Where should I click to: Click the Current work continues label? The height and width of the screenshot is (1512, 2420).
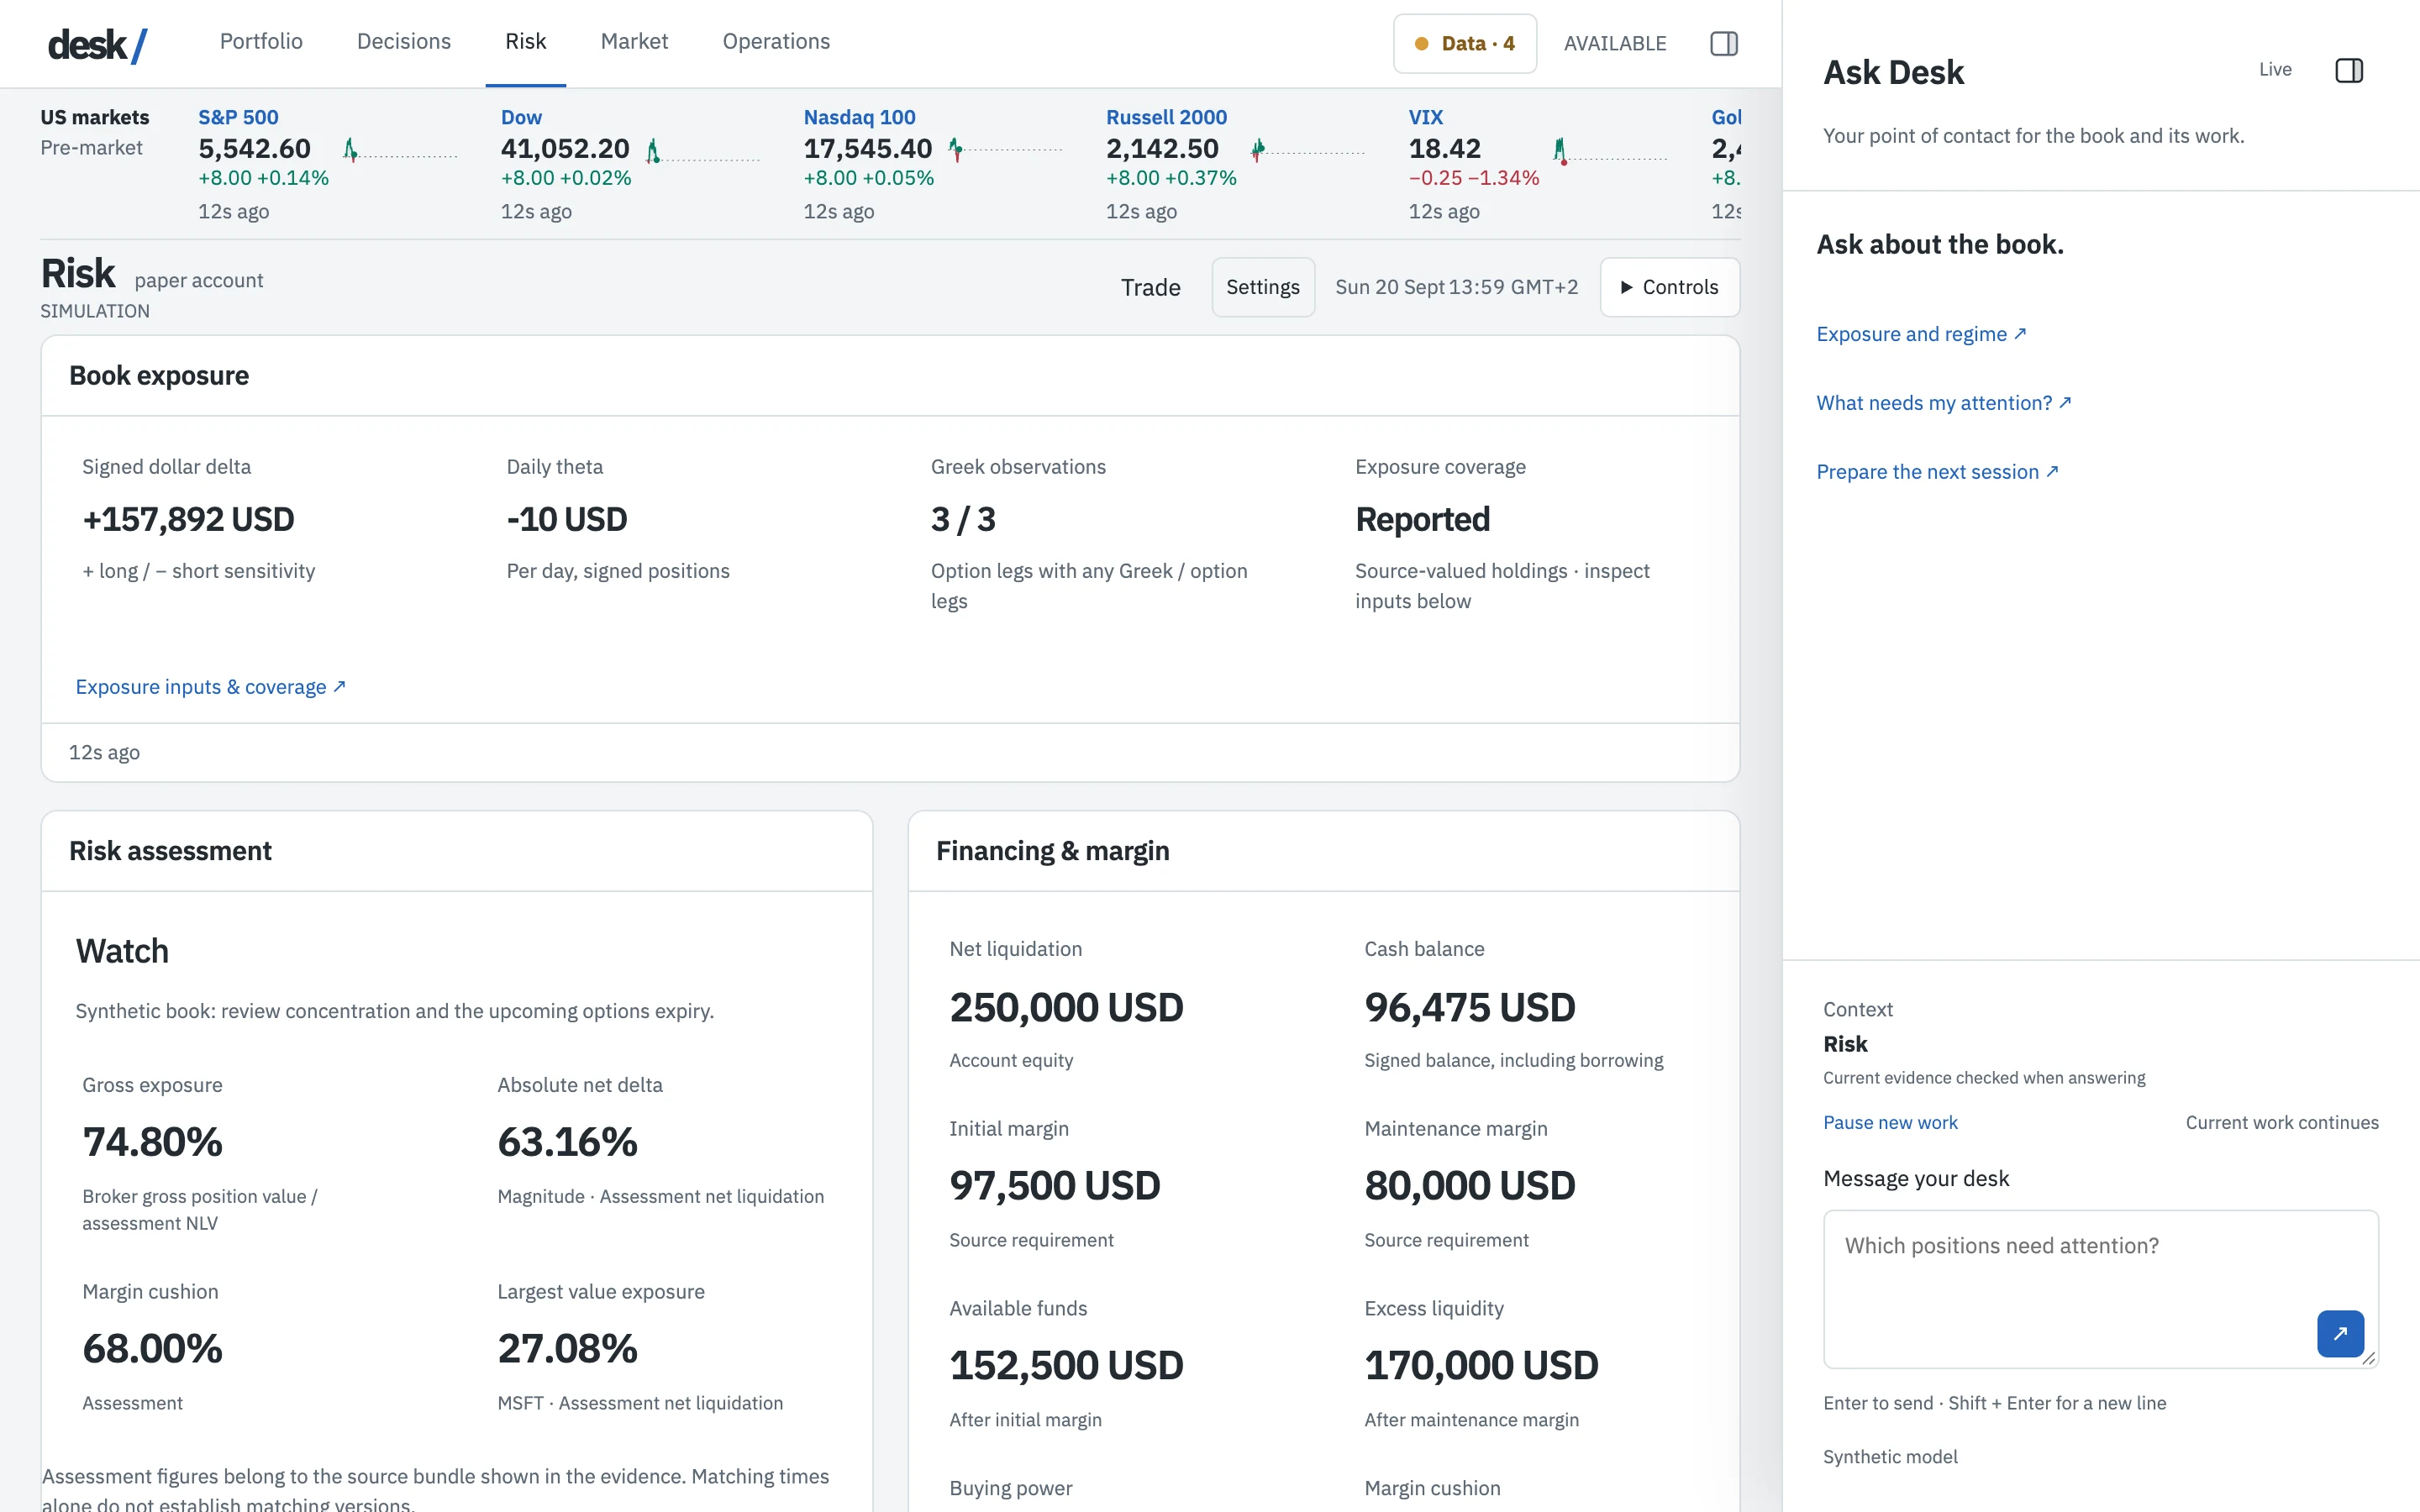pos(2282,1122)
